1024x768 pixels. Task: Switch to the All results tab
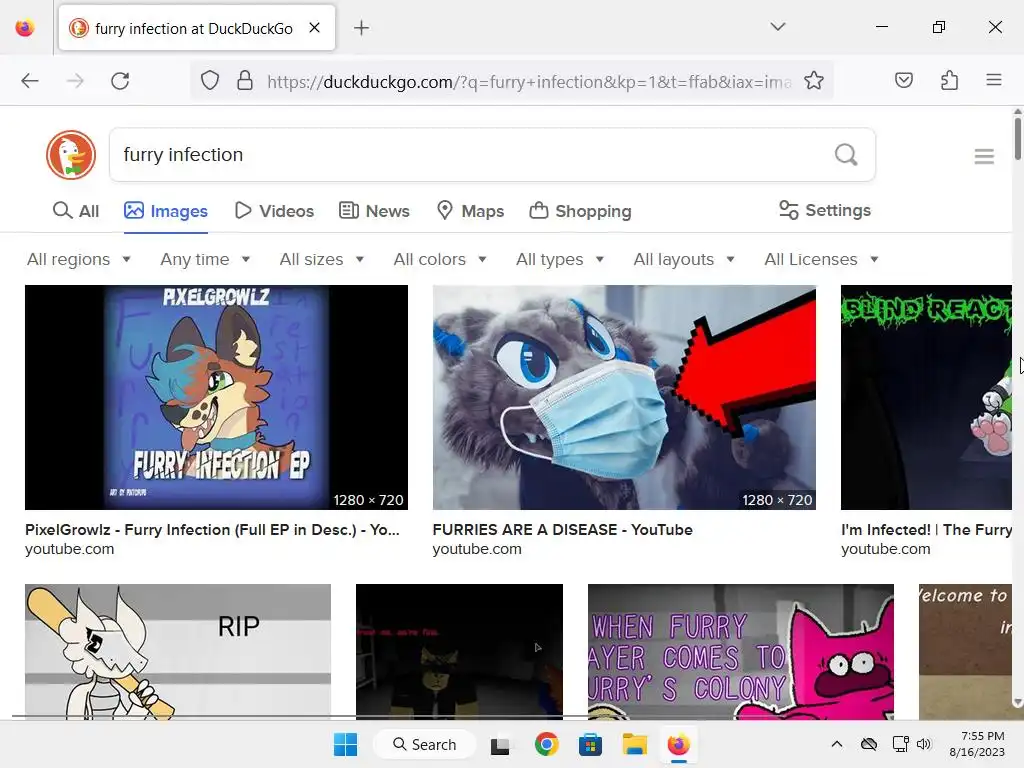tap(76, 211)
